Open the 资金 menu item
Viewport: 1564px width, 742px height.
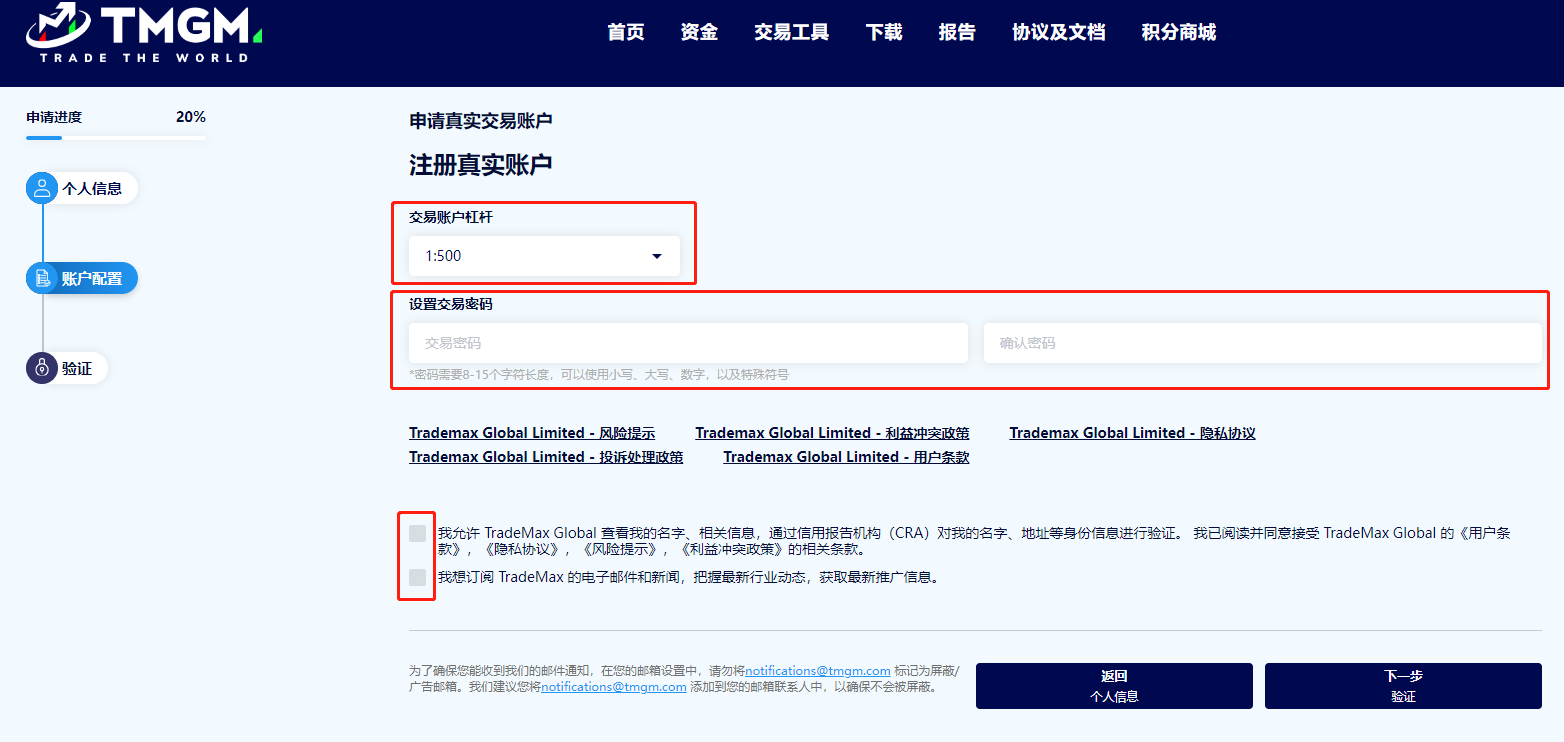pos(699,32)
